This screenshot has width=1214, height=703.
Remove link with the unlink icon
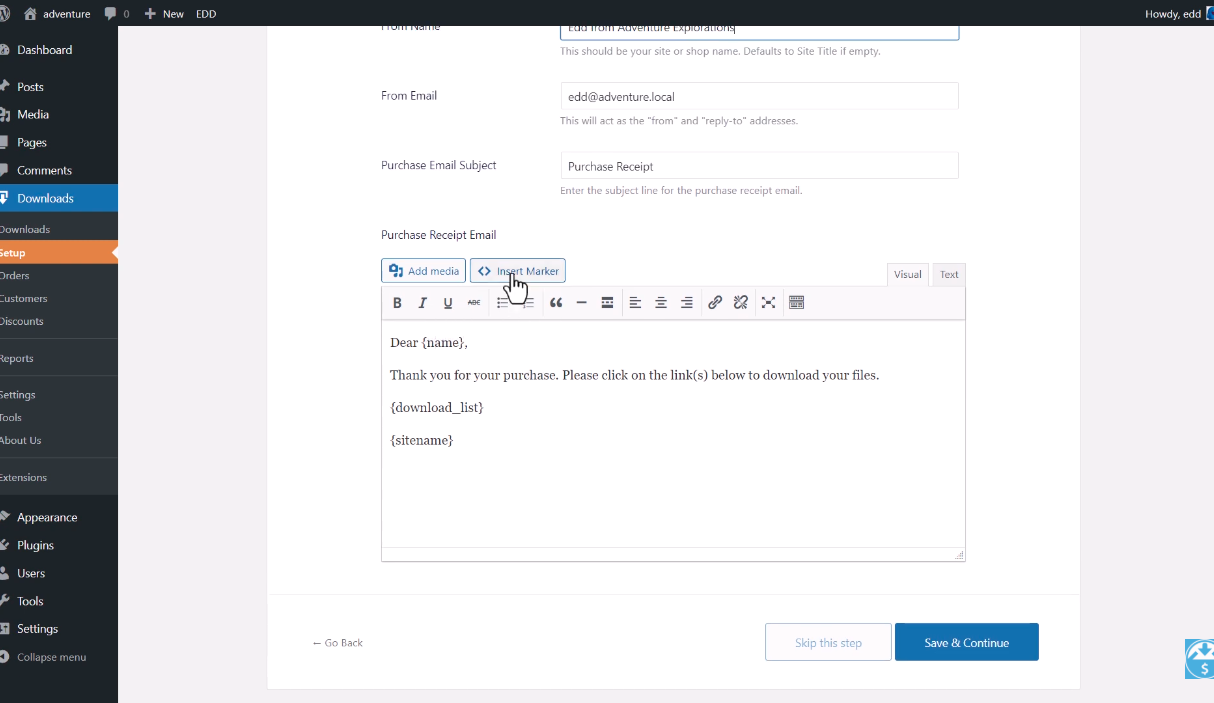point(741,303)
